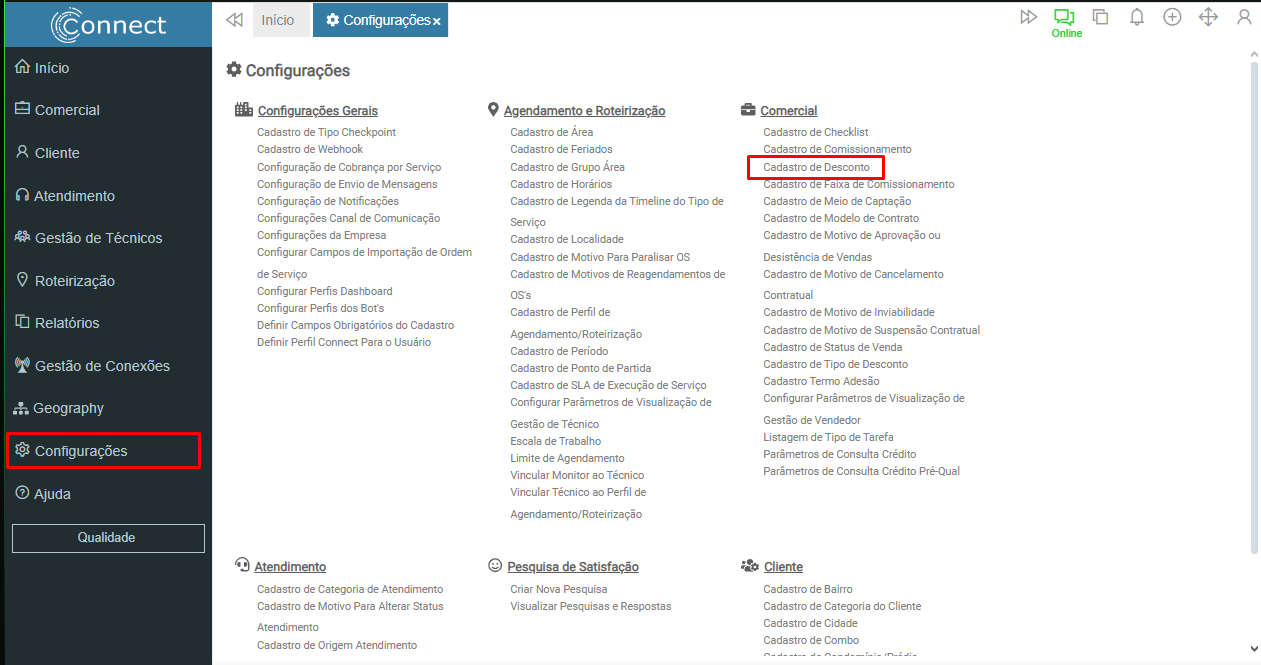Open Comercial in the sidebar menu
The image size is (1261, 665).
click(67, 110)
